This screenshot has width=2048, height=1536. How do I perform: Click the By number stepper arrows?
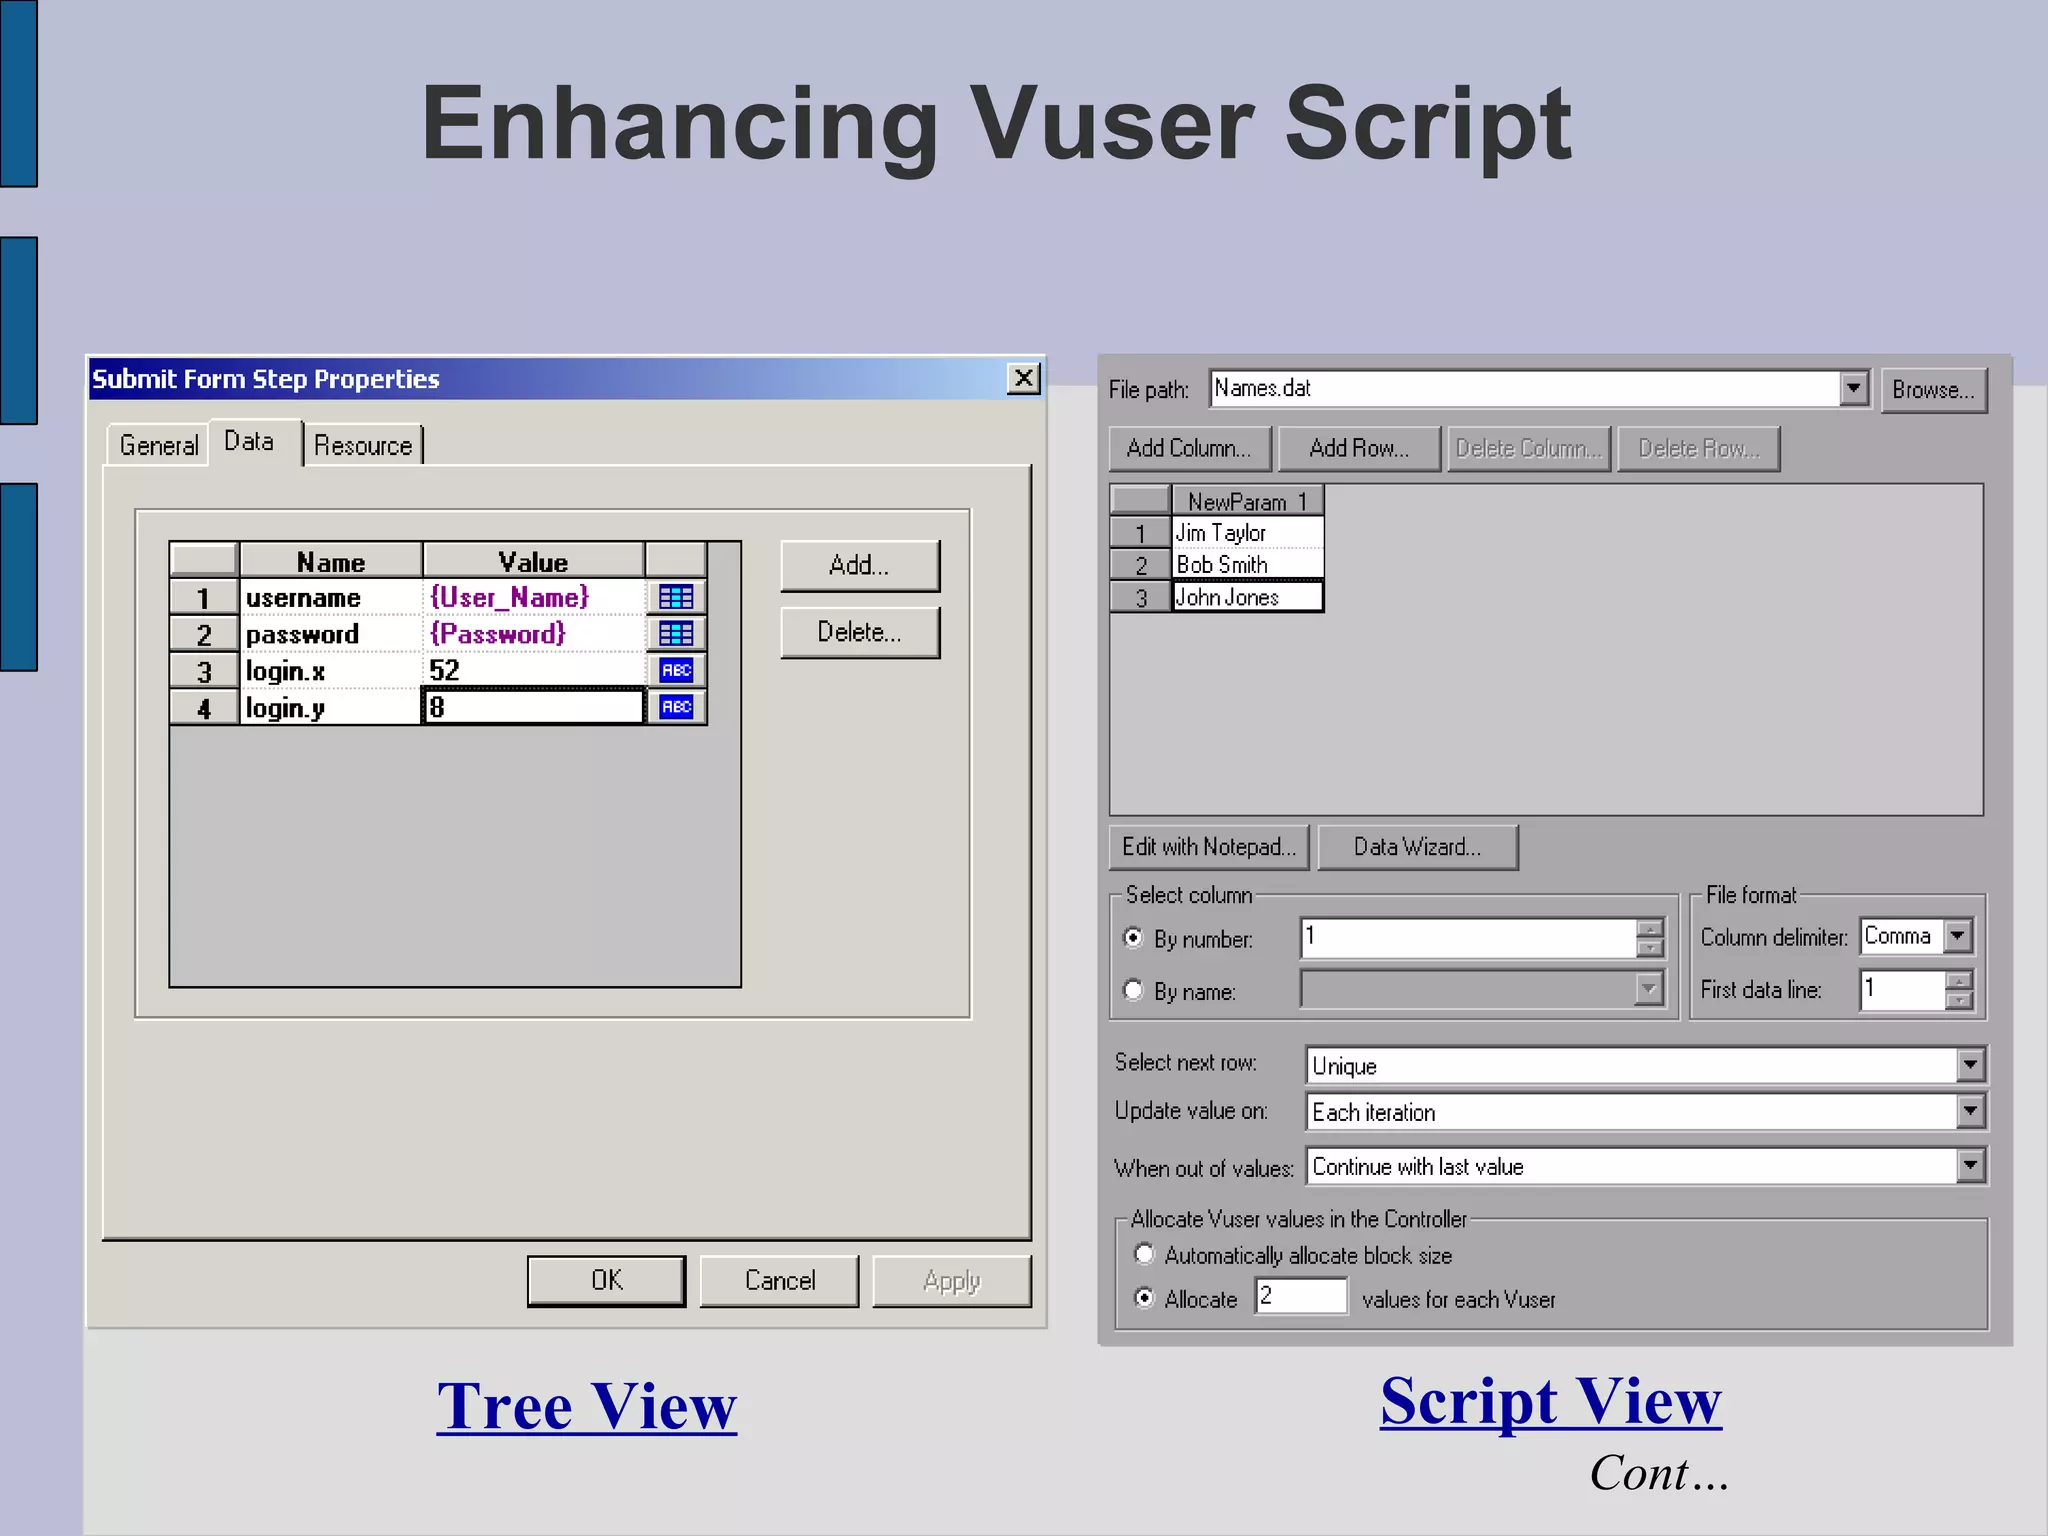click(x=1650, y=938)
